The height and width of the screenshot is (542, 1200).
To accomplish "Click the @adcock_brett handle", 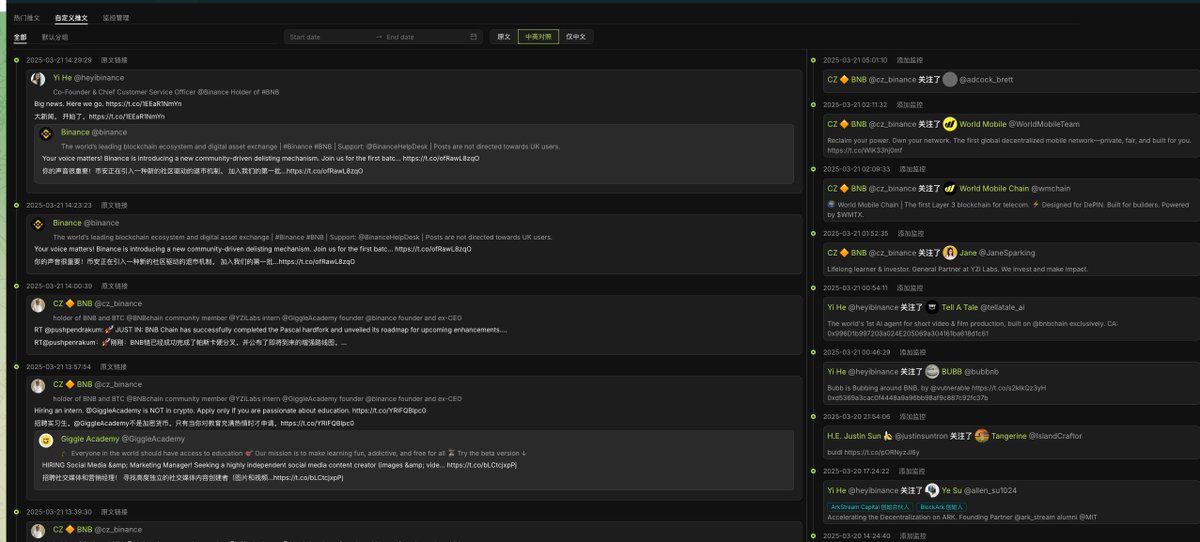I will [986, 79].
